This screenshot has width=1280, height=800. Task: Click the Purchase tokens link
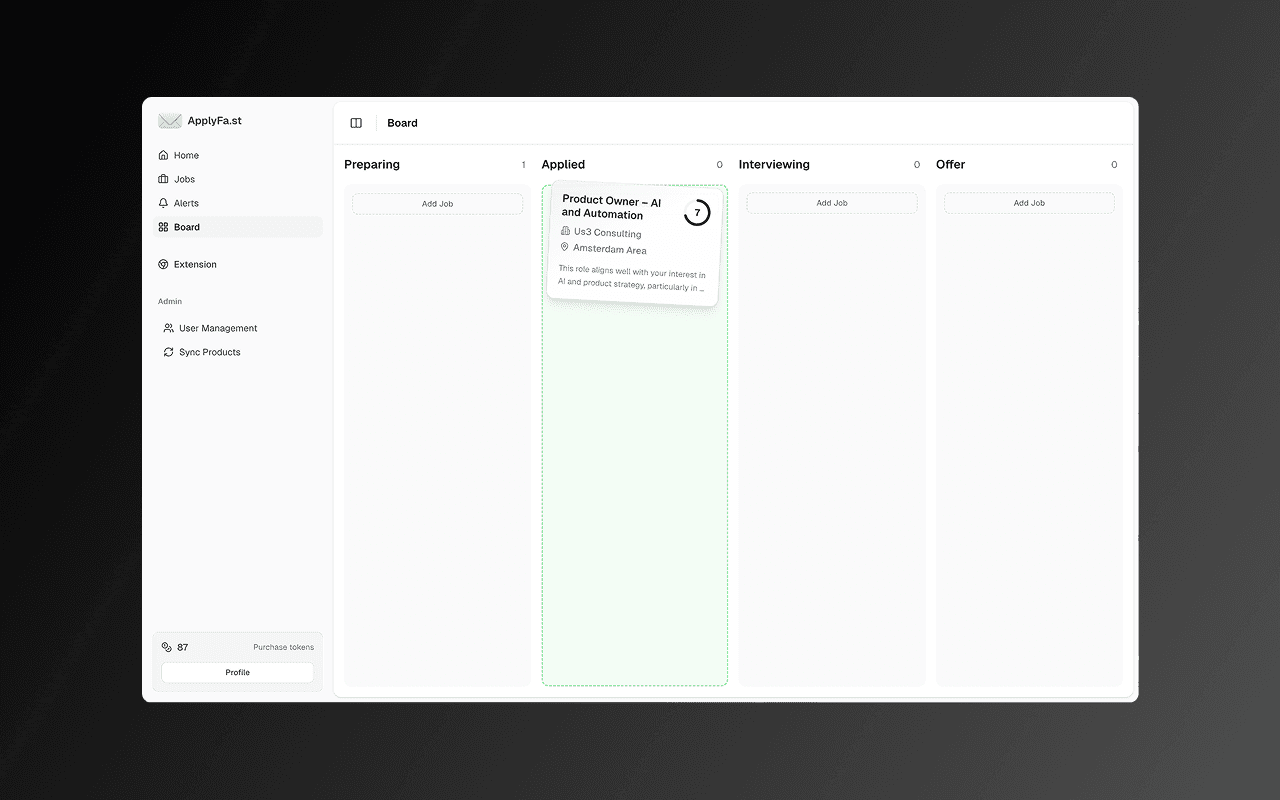(x=283, y=647)
